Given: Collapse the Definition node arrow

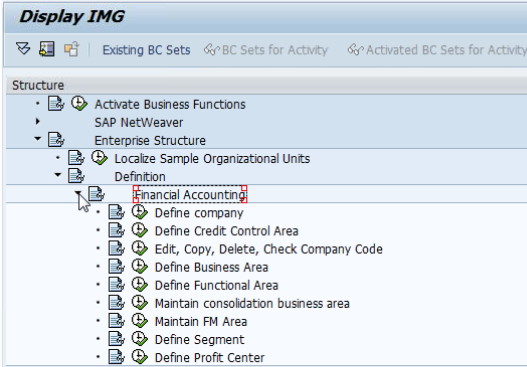Looking at the screenshot, I should tap(58, 175).
